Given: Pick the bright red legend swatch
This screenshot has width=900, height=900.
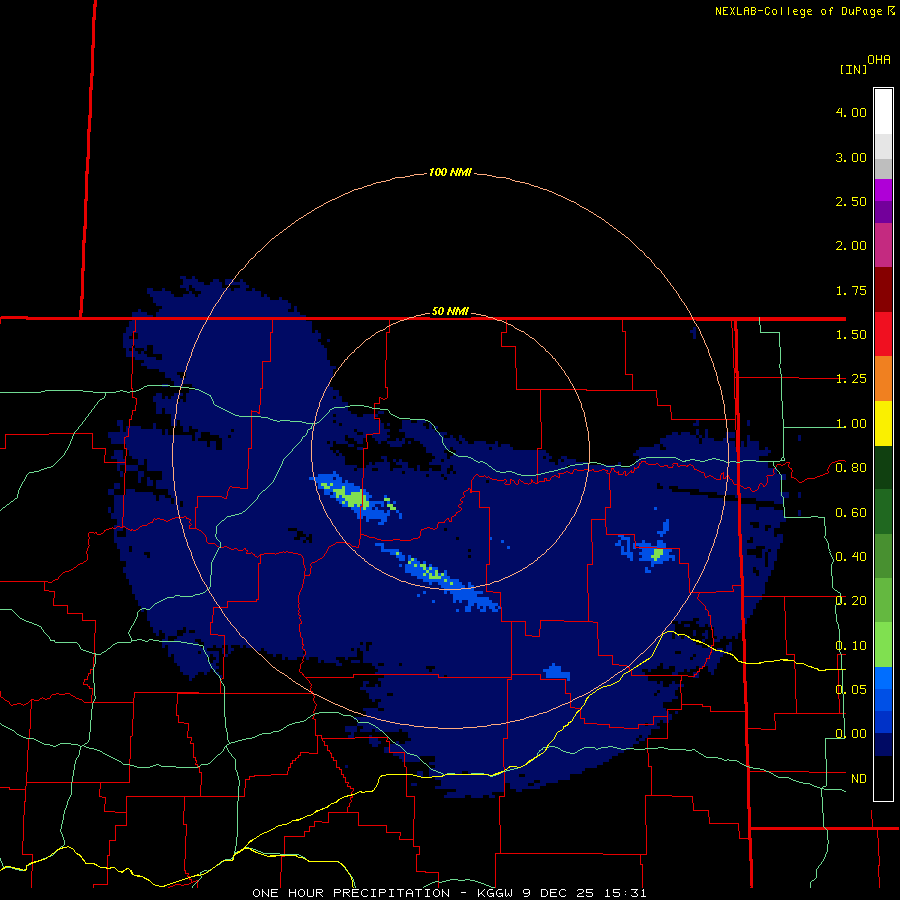Looking at the screenshot, I should click(x=883, y=334).
